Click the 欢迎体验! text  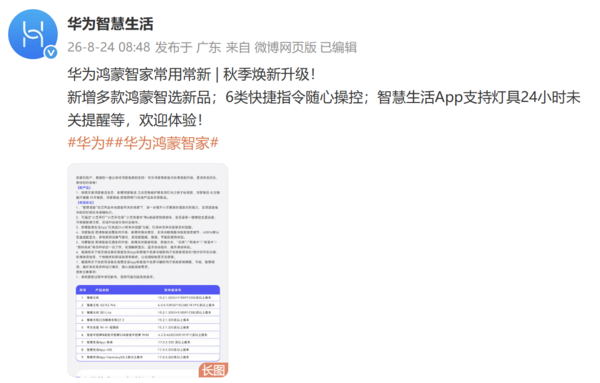pos(171,120)
